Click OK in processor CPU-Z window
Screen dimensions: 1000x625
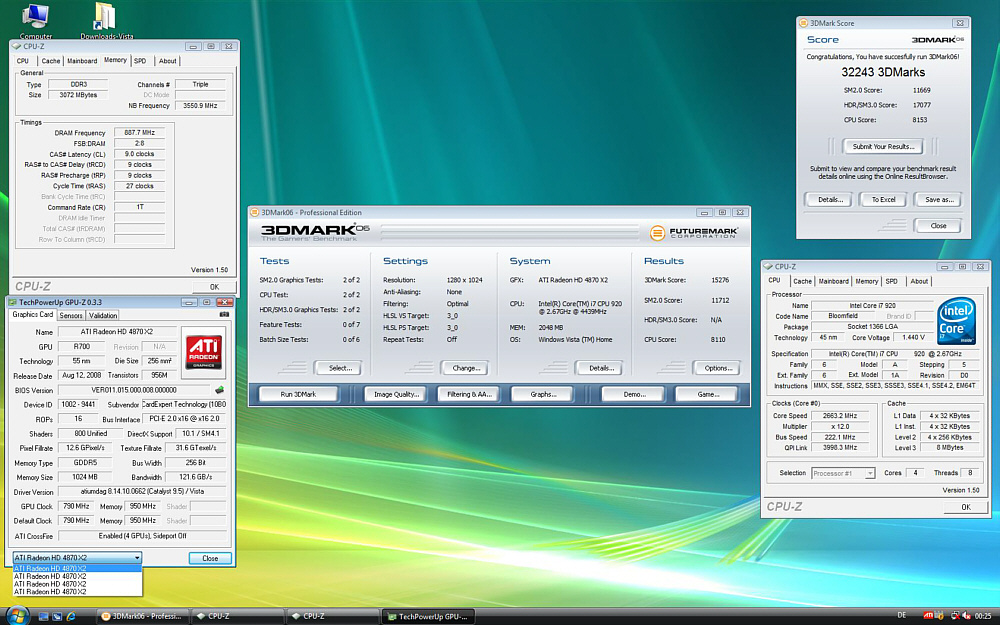tap(966, 507)
